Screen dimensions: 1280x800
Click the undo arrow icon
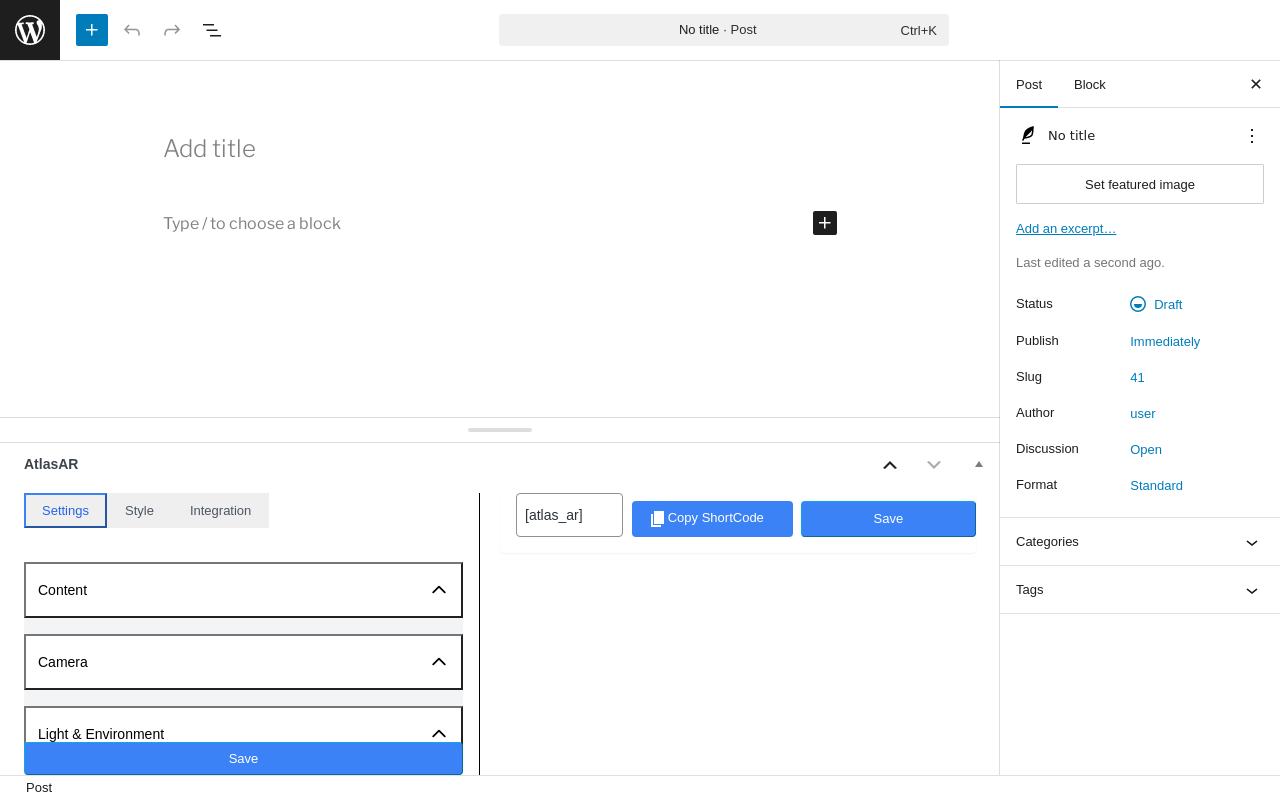coord(132,30)
